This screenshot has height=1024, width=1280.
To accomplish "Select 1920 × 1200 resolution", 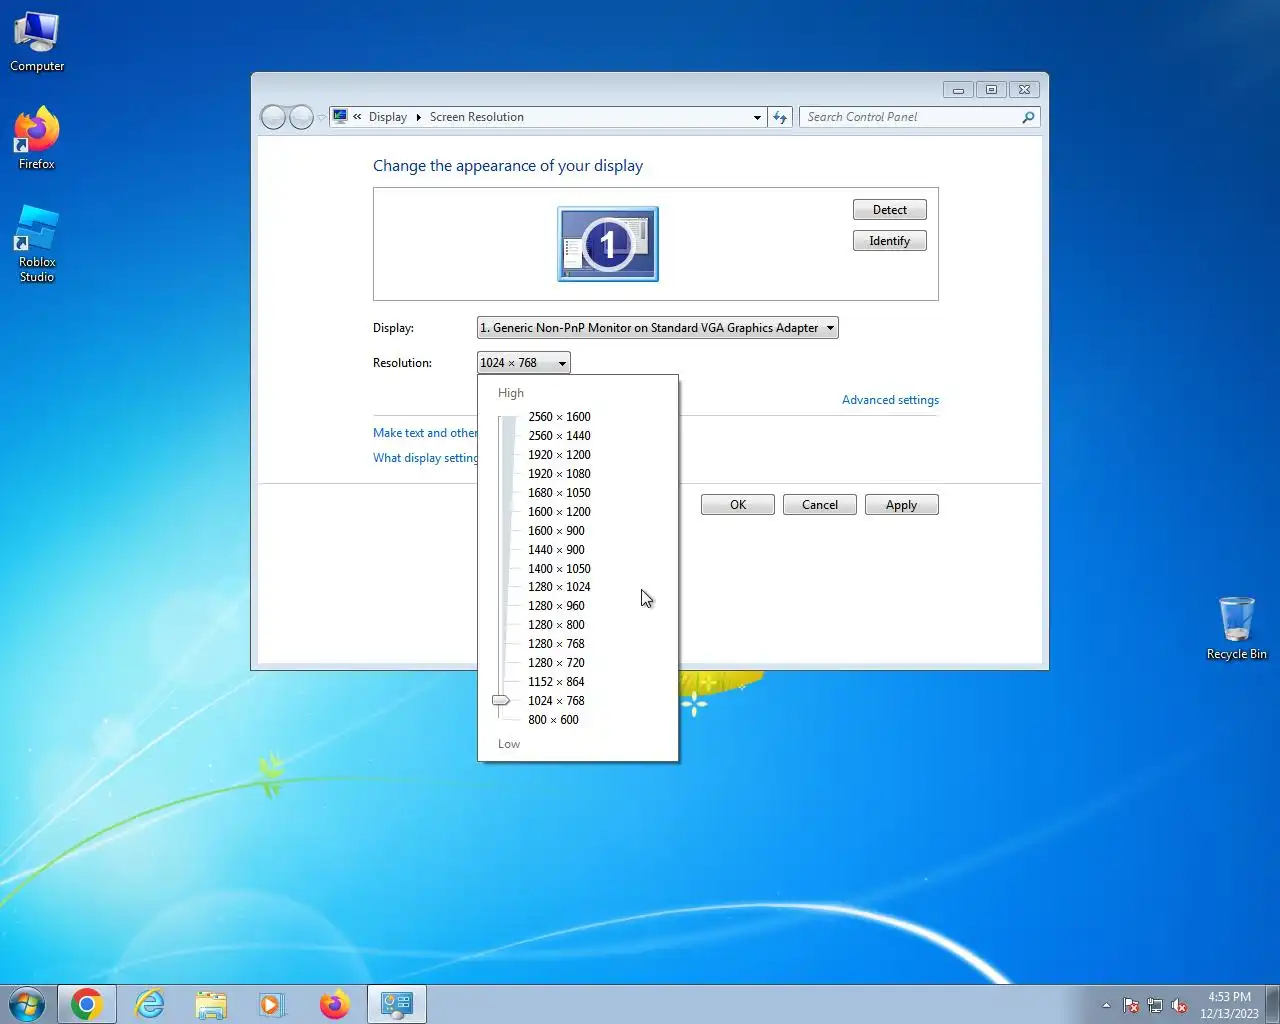I will tap(559, 455).
